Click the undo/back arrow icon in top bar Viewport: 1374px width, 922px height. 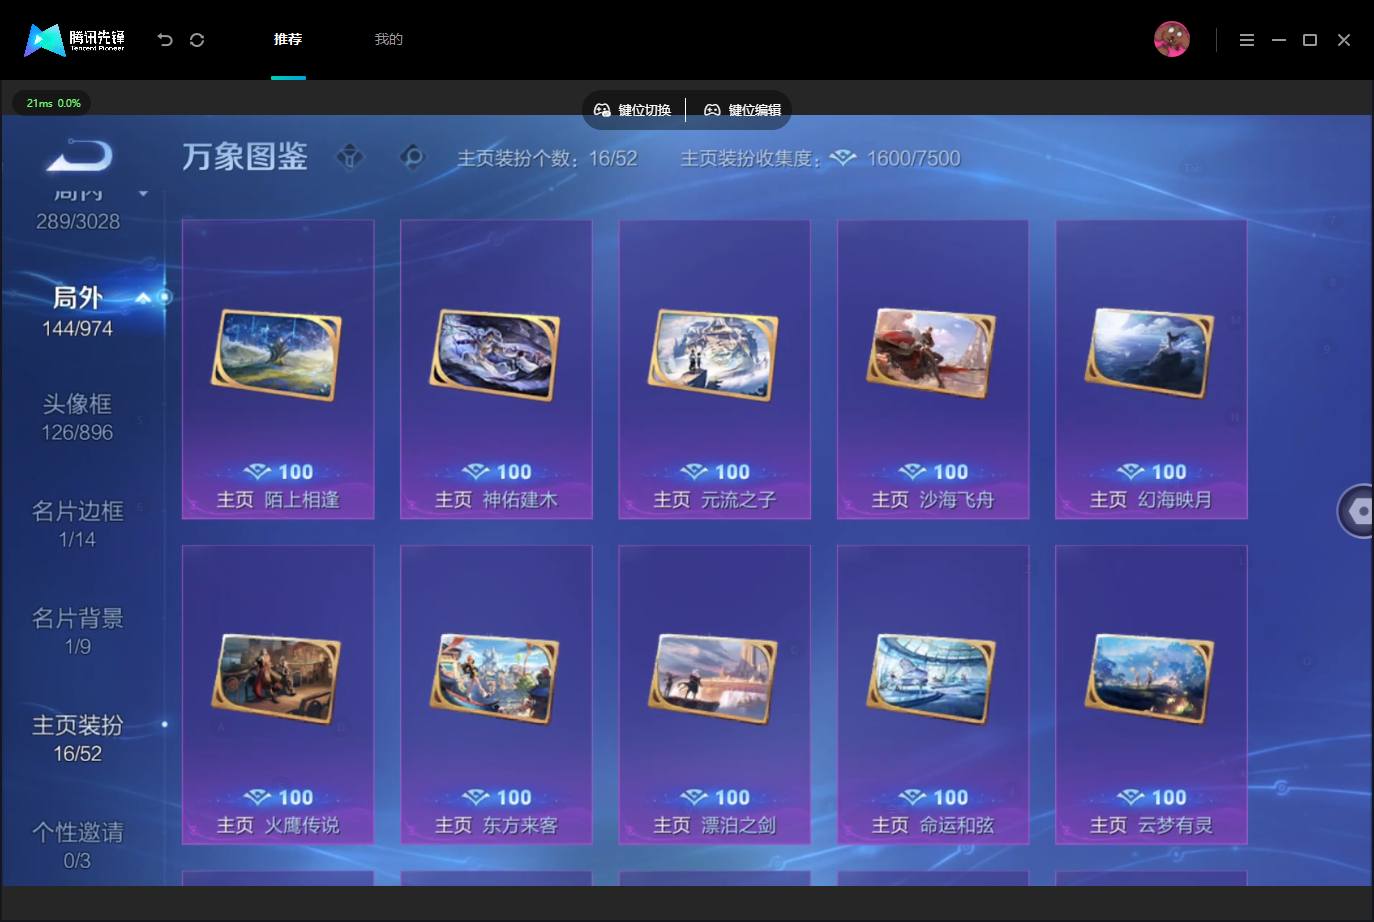click(x=165, y=40)
